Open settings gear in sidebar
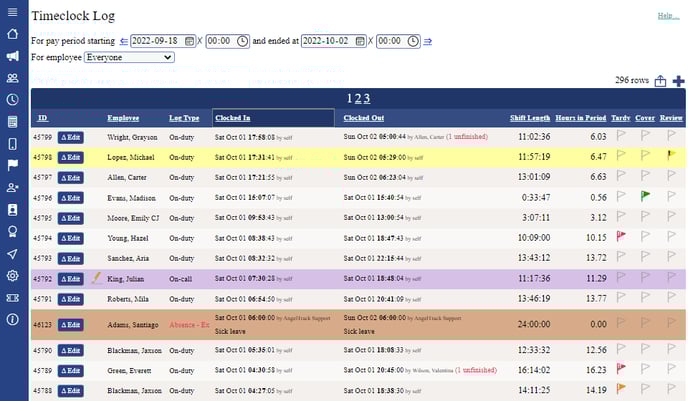Viewport: 688px width, 401px height. (x=13, y=276)
